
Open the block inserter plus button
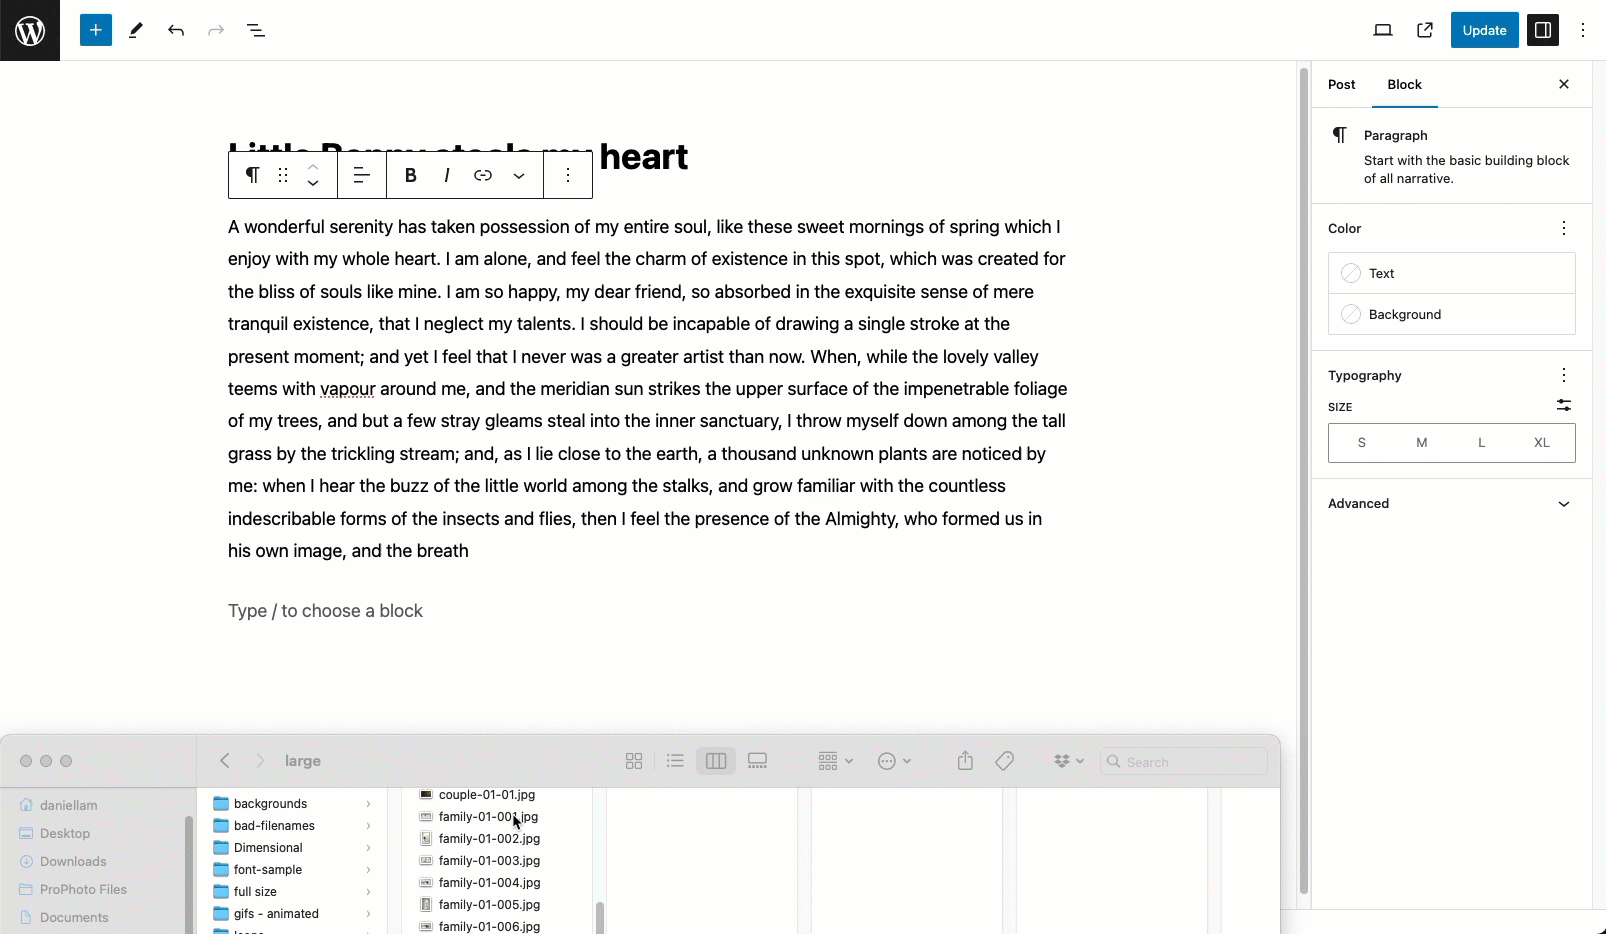tap(96, 30)
